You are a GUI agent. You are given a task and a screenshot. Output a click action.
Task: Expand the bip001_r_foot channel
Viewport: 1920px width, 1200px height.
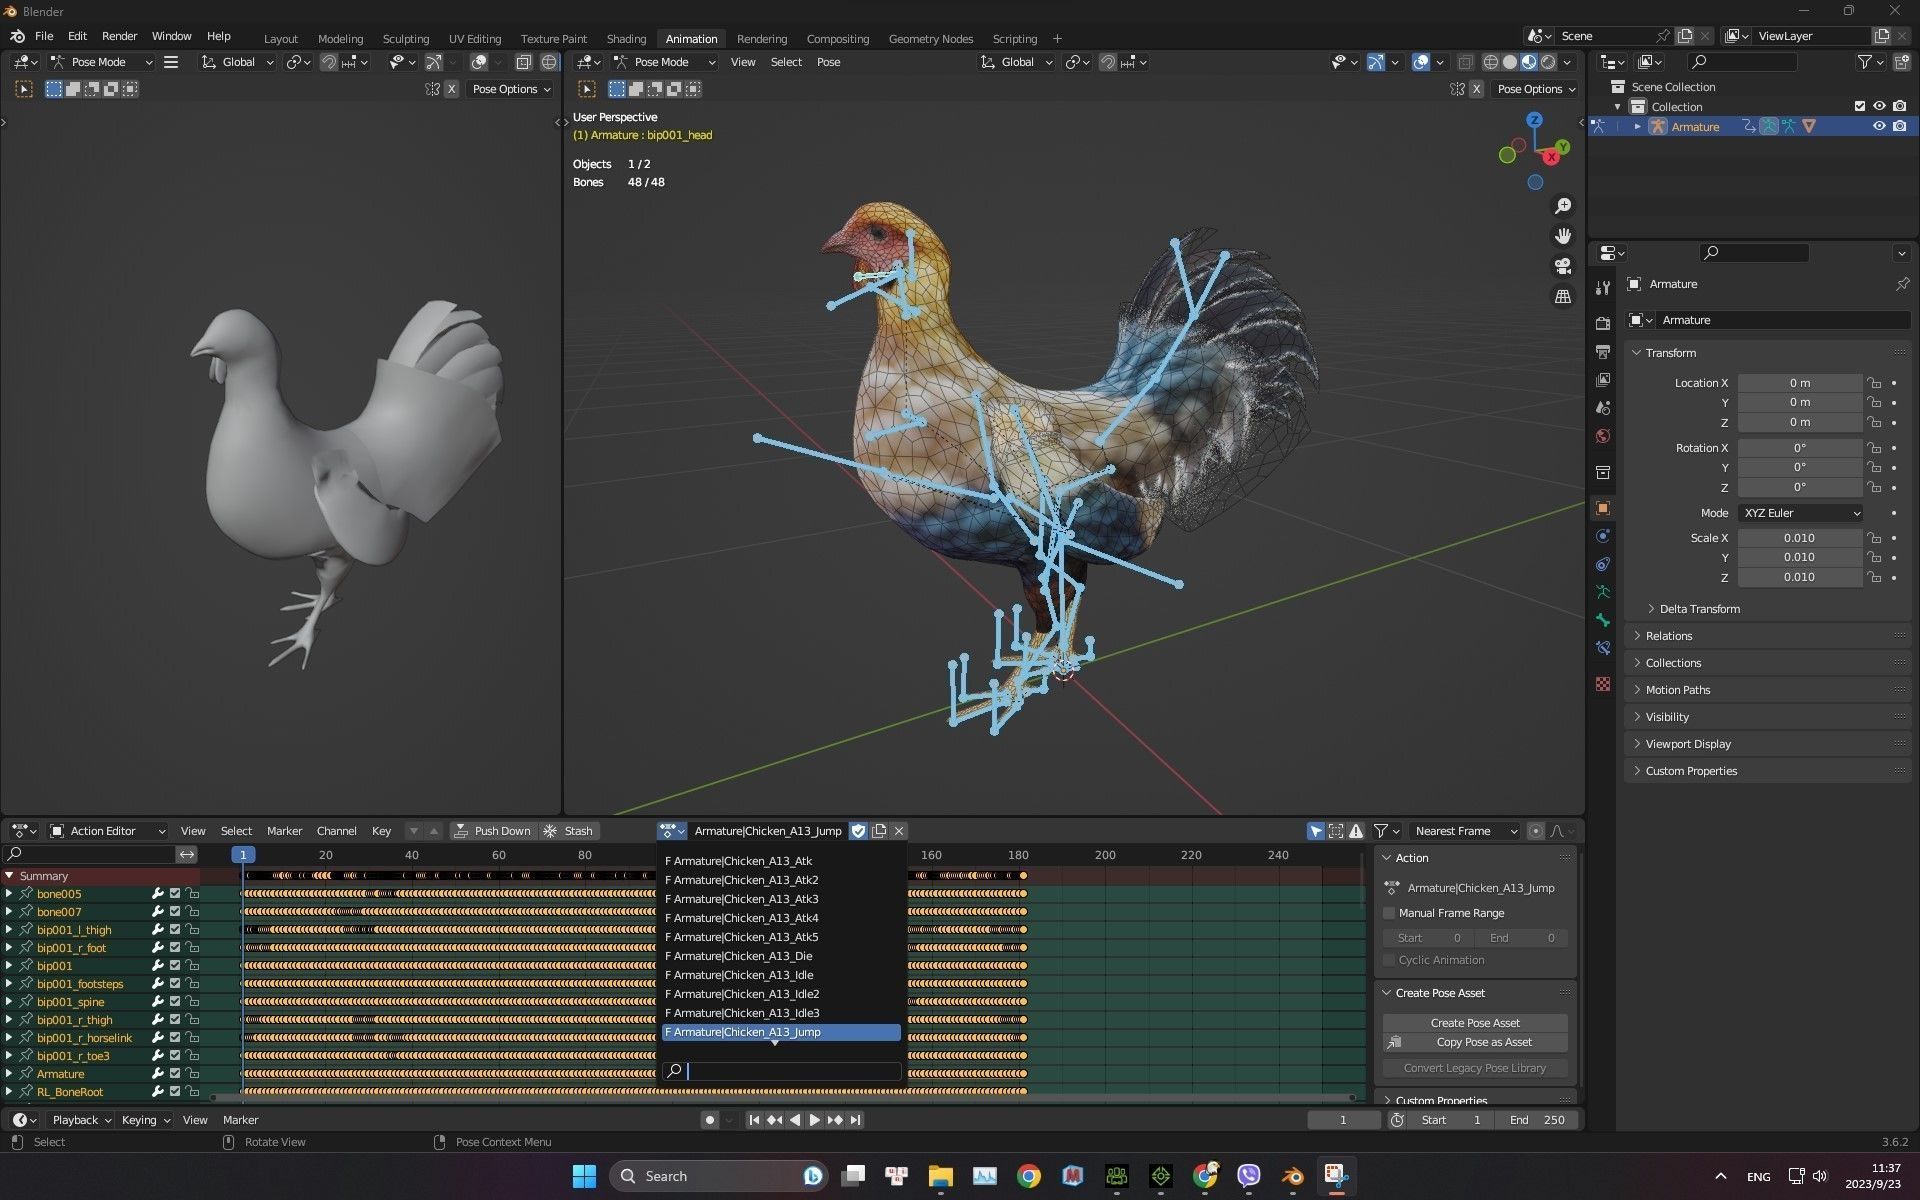pyautogui.click(x=9, y=948)
